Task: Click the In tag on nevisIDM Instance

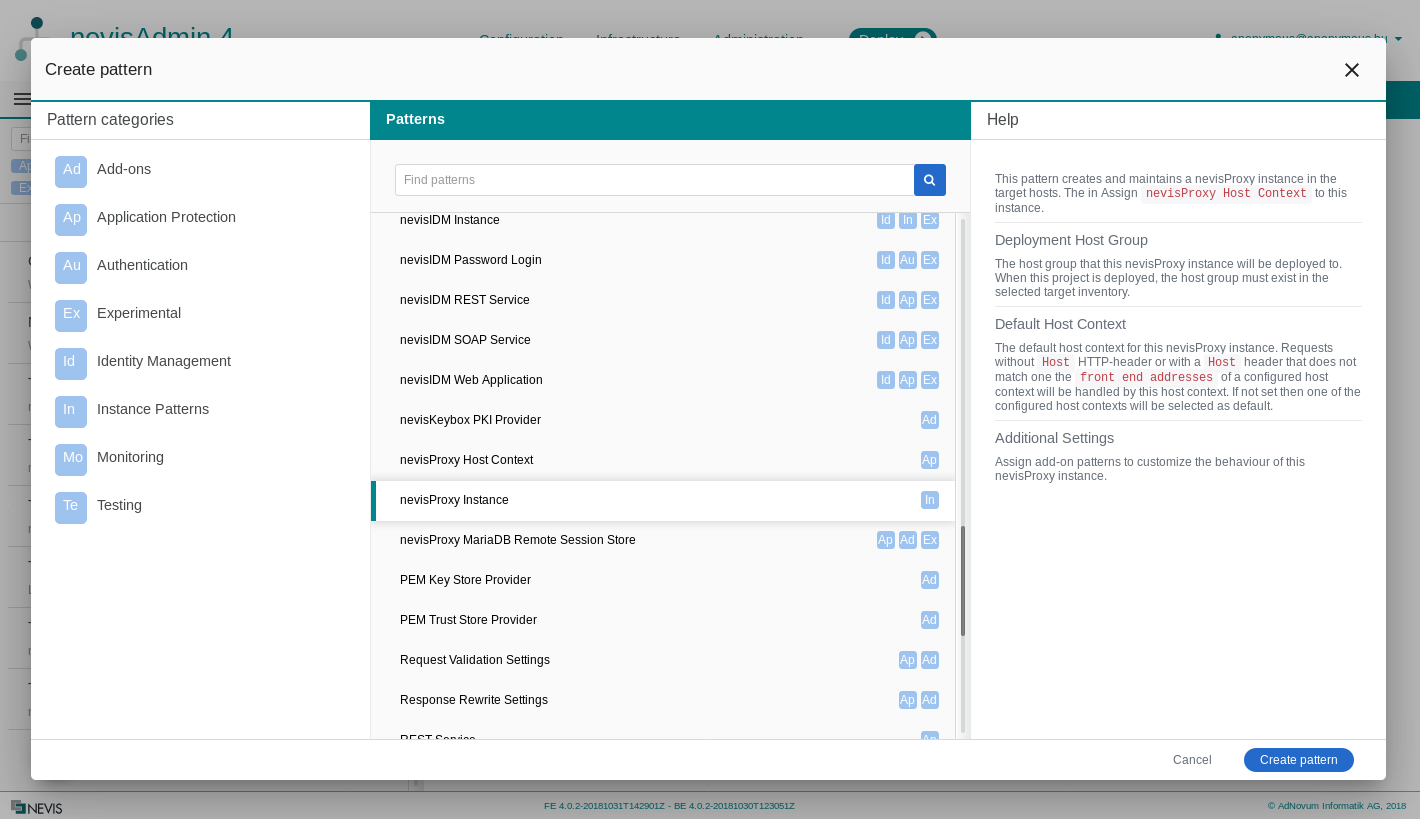Action: tap(908, 220)
